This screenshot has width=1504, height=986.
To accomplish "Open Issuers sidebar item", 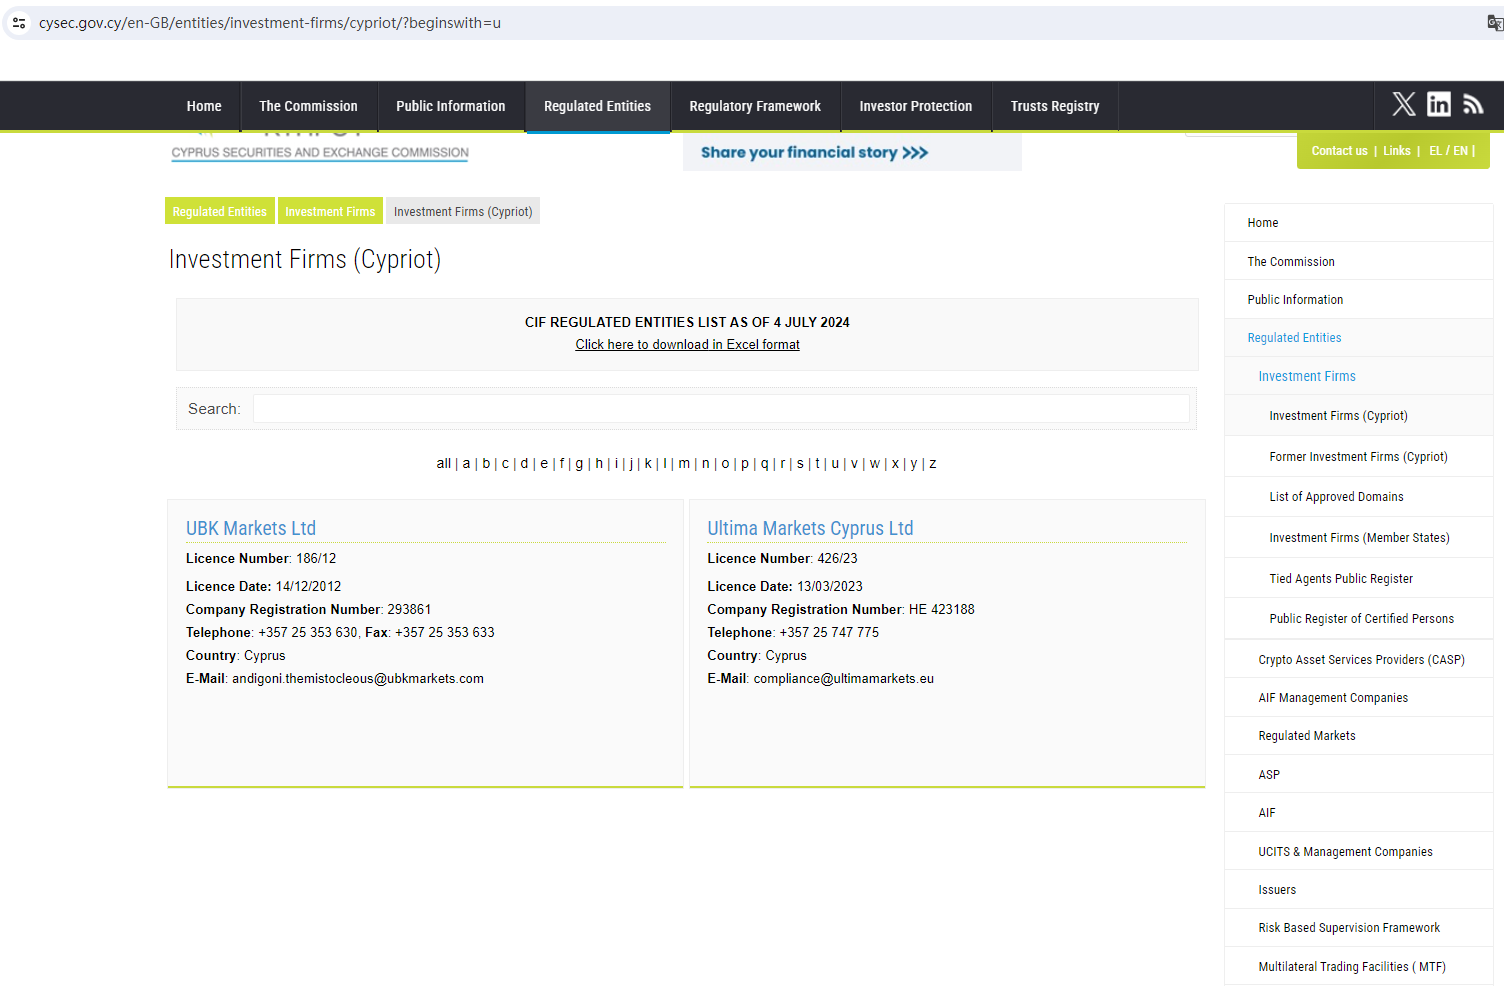I will (1359, 890).
